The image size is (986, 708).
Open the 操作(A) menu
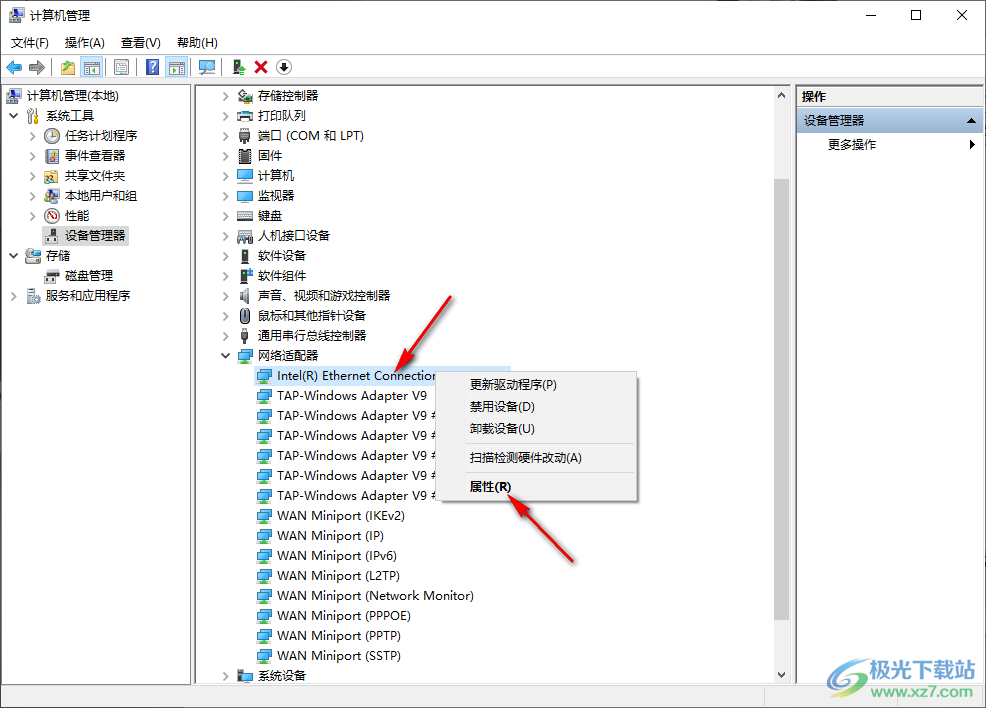pos(84,43)
